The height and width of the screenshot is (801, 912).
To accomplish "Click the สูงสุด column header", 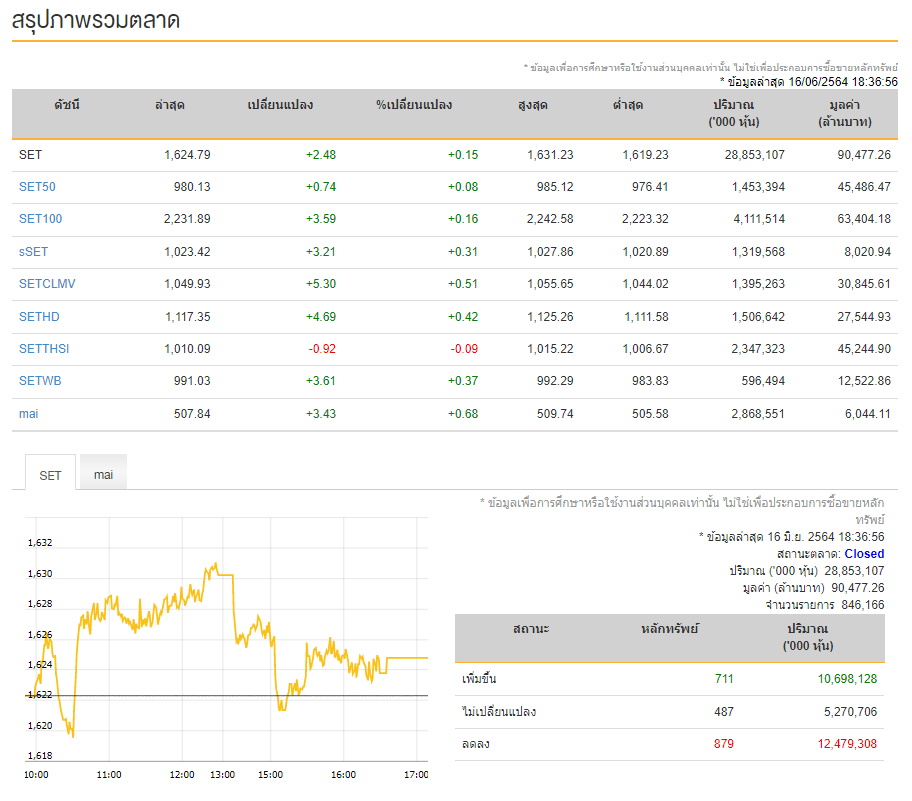I will [x=533, y=105].
